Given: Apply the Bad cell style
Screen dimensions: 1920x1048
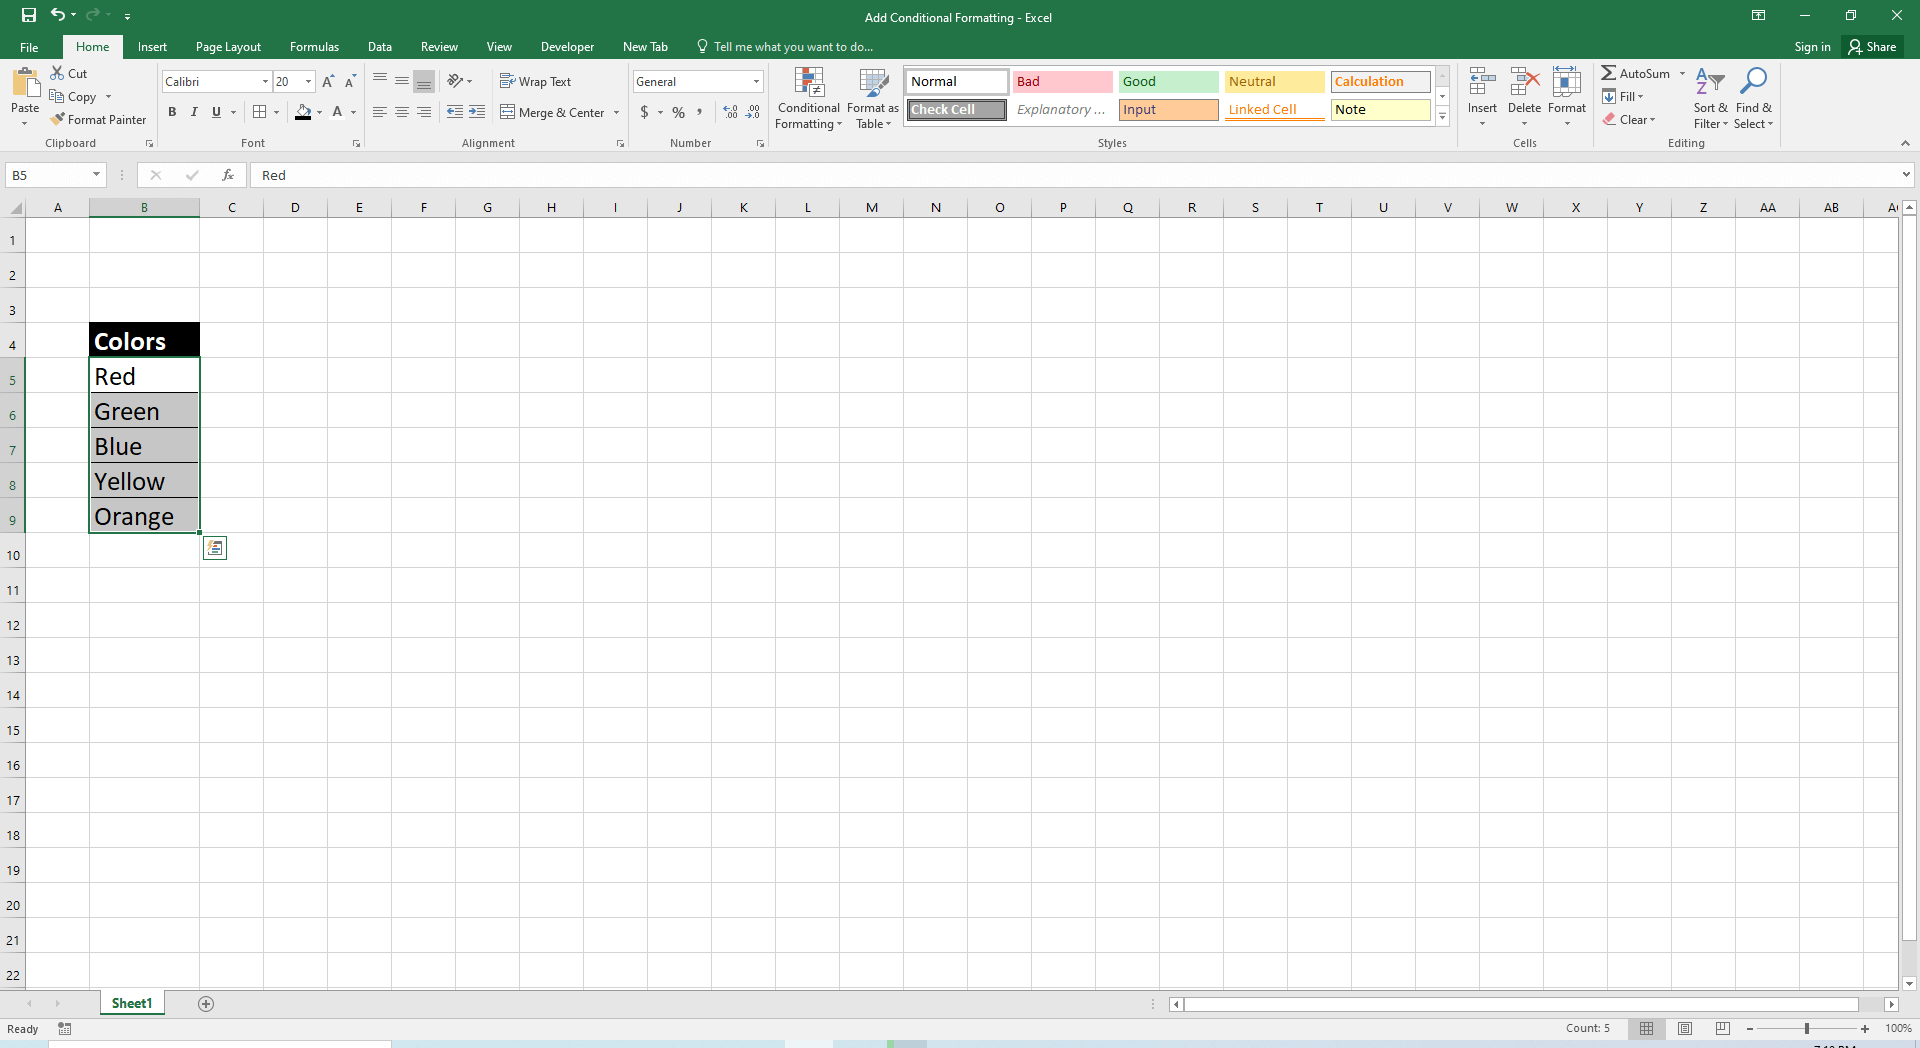Looking at the screenshot, I should pyautogui.click(x=1062, y=81).
